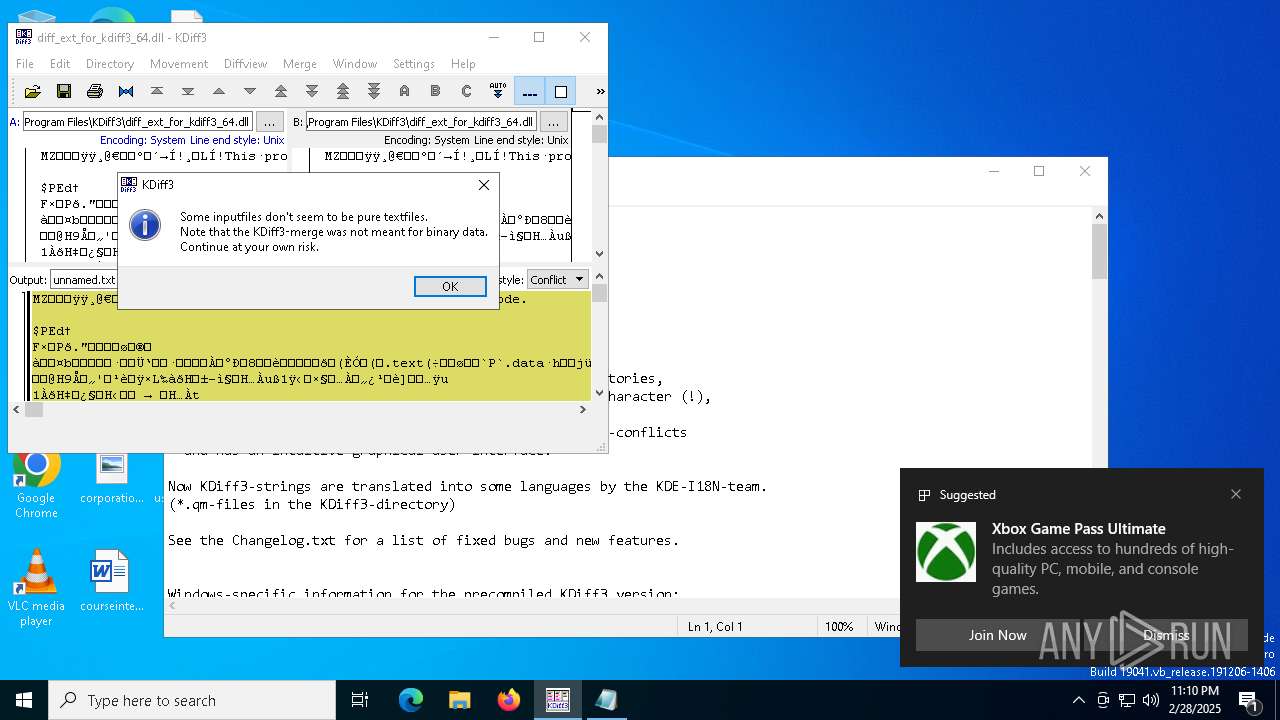The width and height of the screenshot is (1280, 720).
Task: Click the file A path field
Action: coord(138,122)
